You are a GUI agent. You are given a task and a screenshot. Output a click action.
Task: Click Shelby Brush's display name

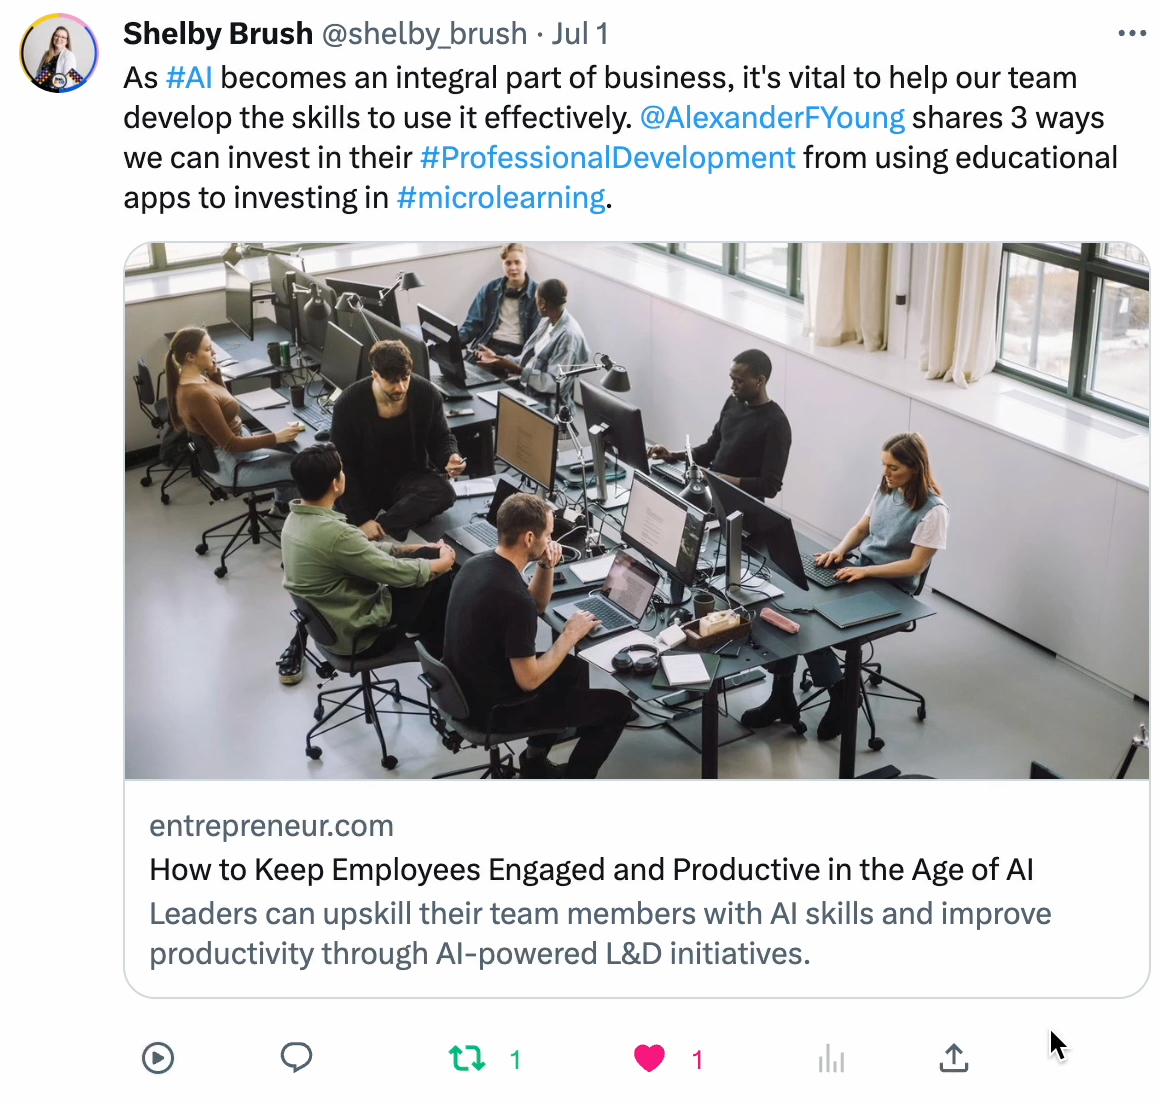(x=218, y=33)
